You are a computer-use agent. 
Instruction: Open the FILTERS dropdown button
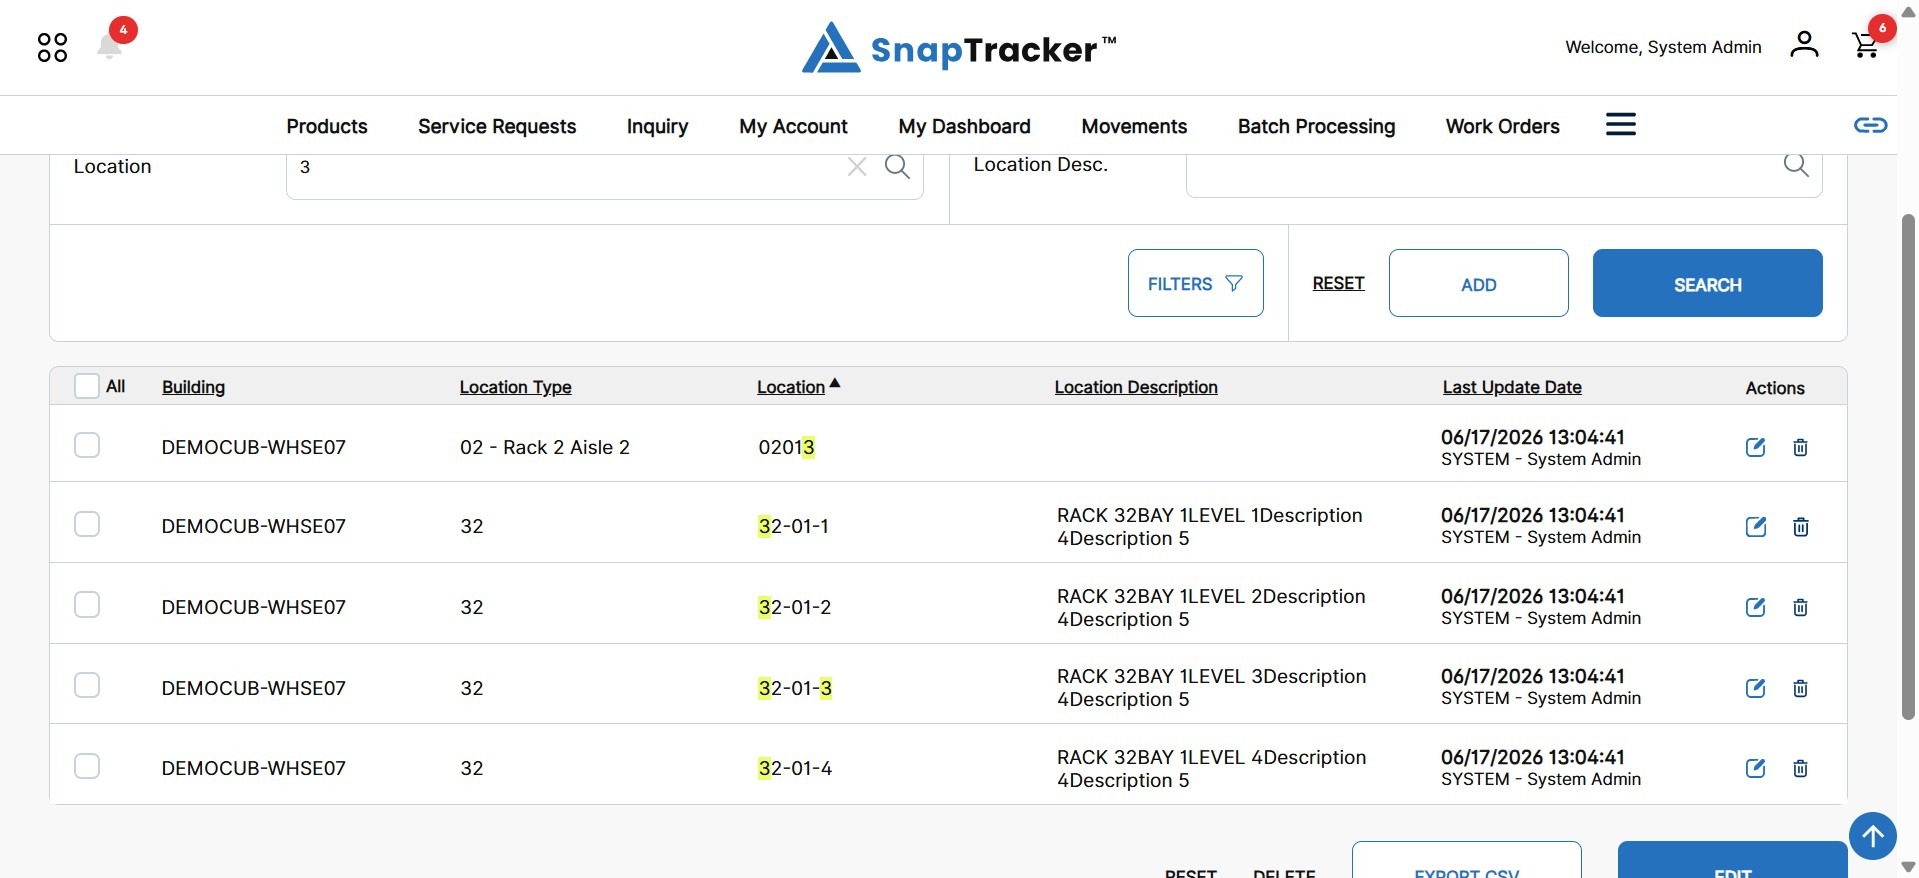click(x=1195, y=283)
